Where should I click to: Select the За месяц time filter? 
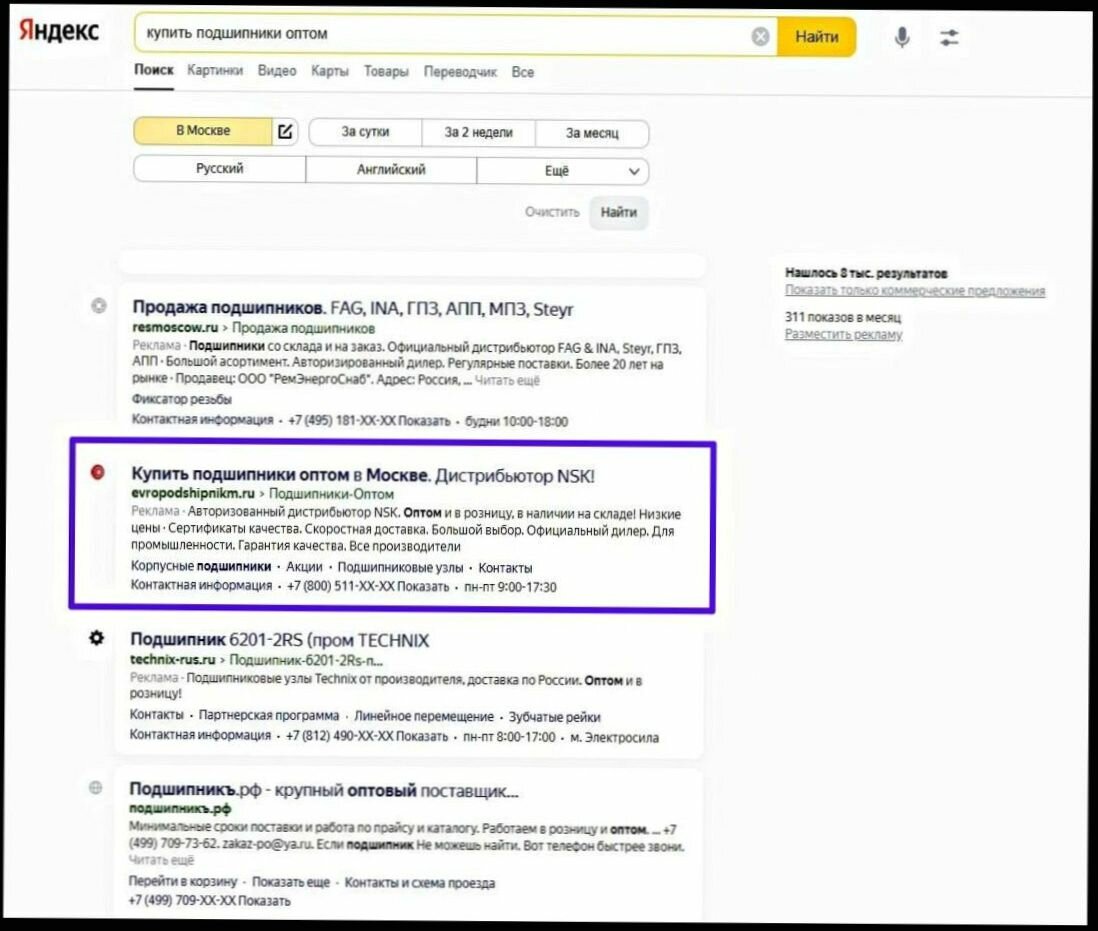(592, 134)
